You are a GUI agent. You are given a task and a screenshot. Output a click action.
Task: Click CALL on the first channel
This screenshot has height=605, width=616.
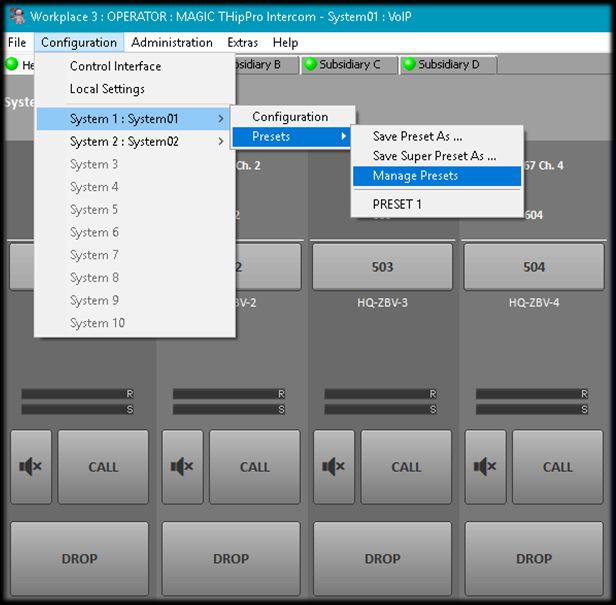(x=103, y=467)
